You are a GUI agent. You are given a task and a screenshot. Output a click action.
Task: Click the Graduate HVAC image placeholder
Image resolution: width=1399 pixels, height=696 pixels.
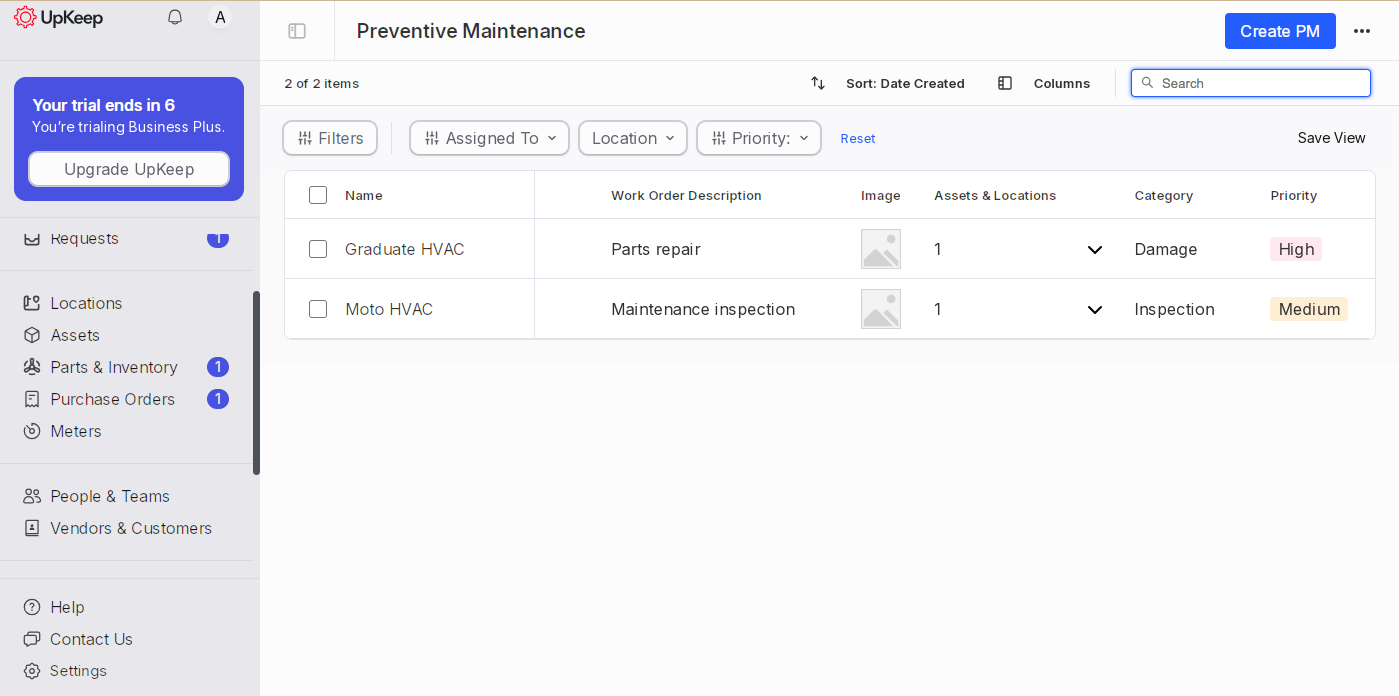pos(880,249)
